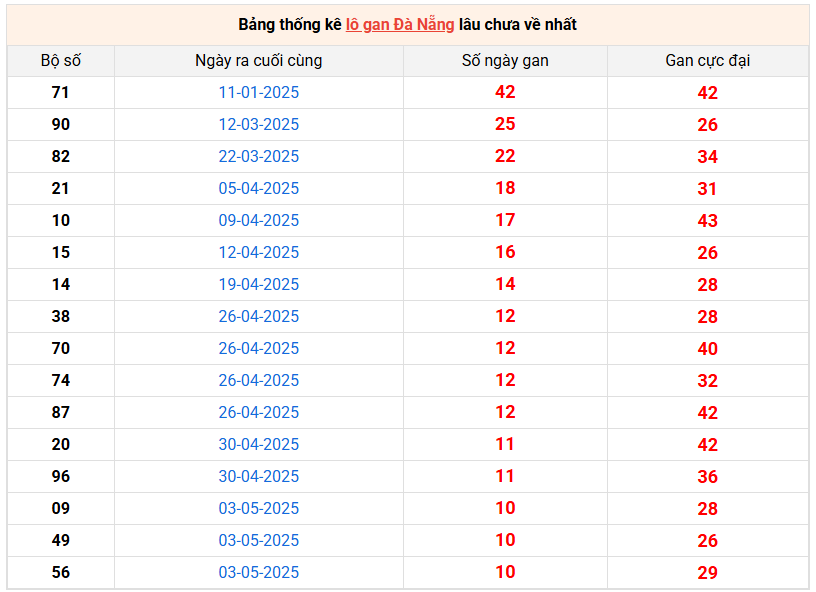The height and width of the screenshot is (592, 816).
Task: Click the date in row 56
Action: [258, 572]
